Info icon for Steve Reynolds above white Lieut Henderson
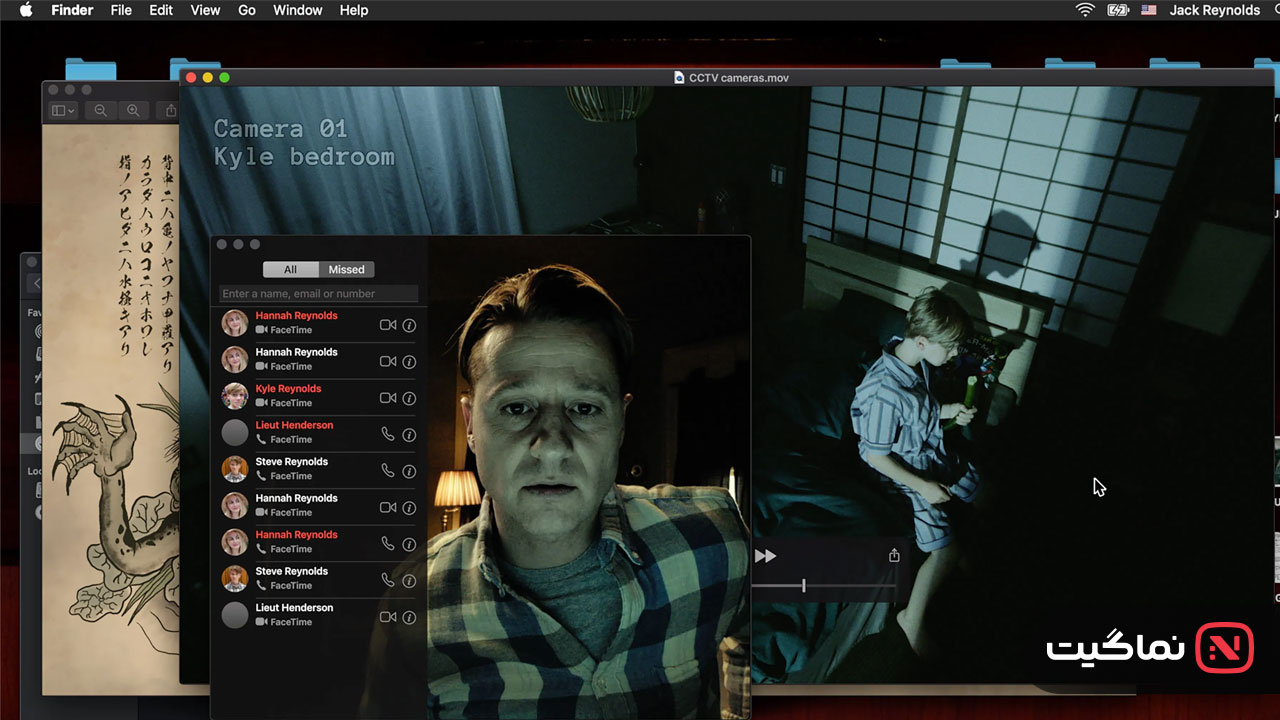The height and width of the screenshot is (720, 1280). [409, 580]
